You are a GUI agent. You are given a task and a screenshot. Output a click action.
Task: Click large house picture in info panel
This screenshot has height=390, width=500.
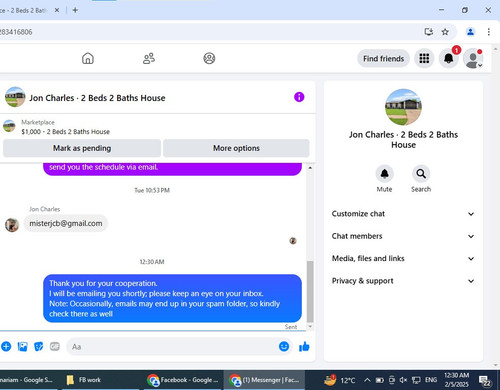click(403, 107)
